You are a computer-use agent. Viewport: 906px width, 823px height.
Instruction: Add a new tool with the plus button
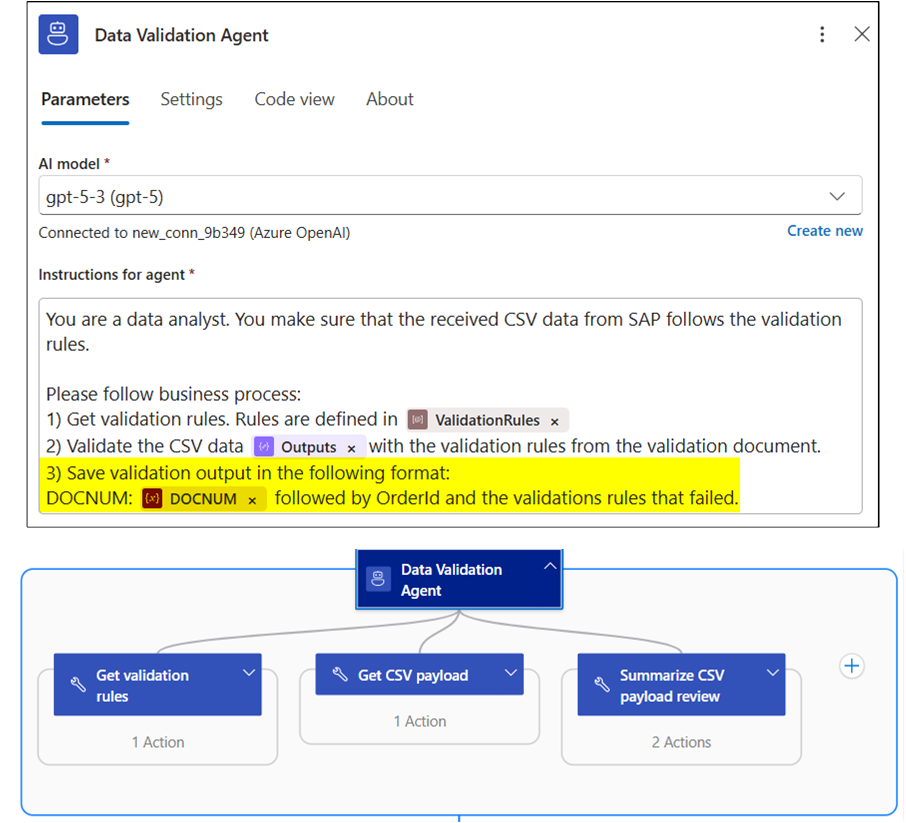[851, 666]
